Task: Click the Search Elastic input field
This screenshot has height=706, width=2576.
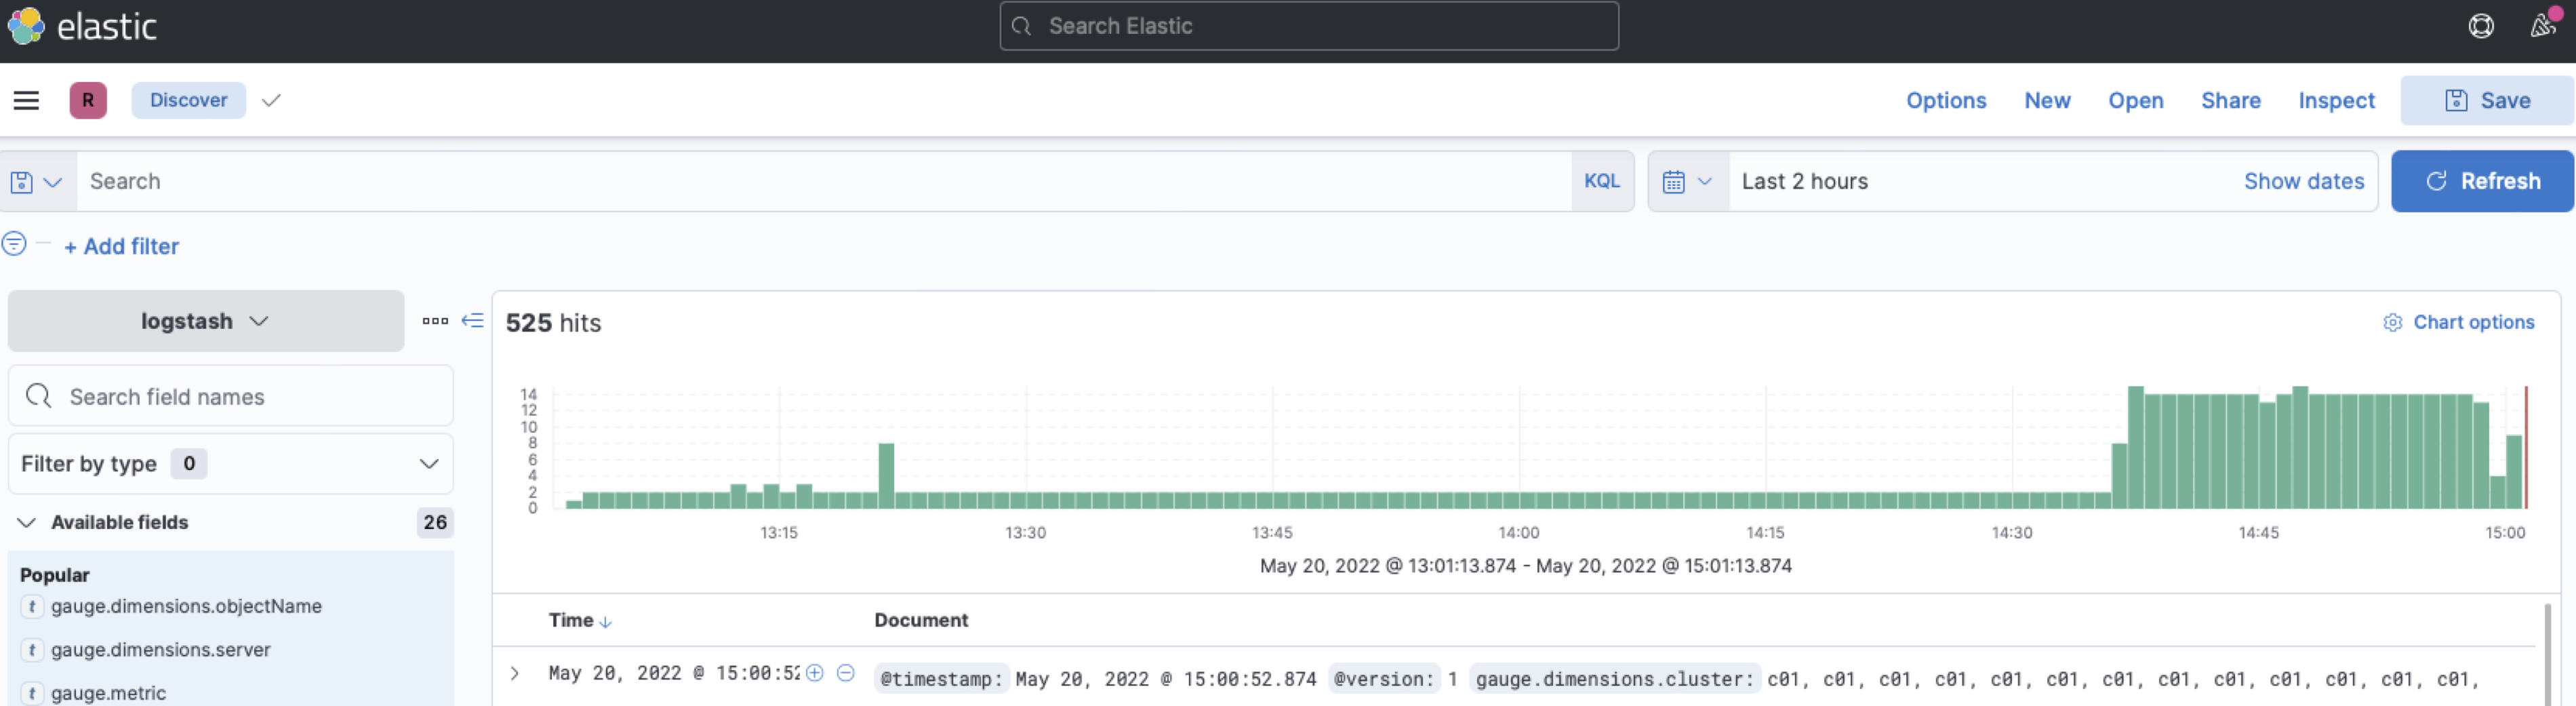Action: pos(1308,26)
